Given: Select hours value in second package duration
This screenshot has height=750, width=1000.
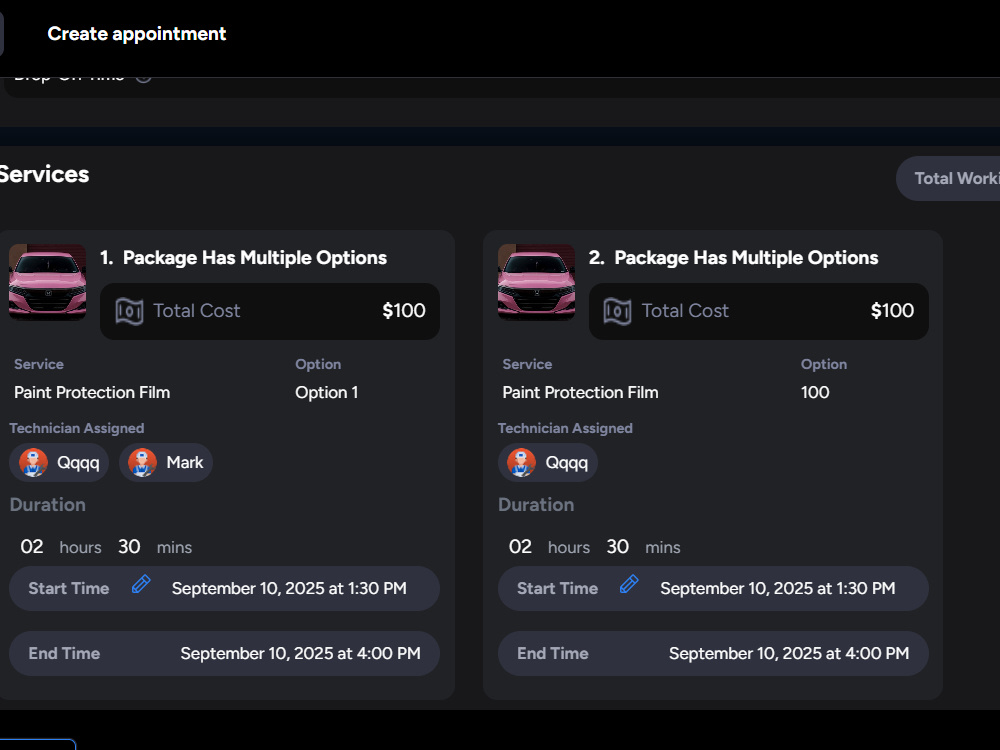Looking at the screenshot, I should pos(520,547).
